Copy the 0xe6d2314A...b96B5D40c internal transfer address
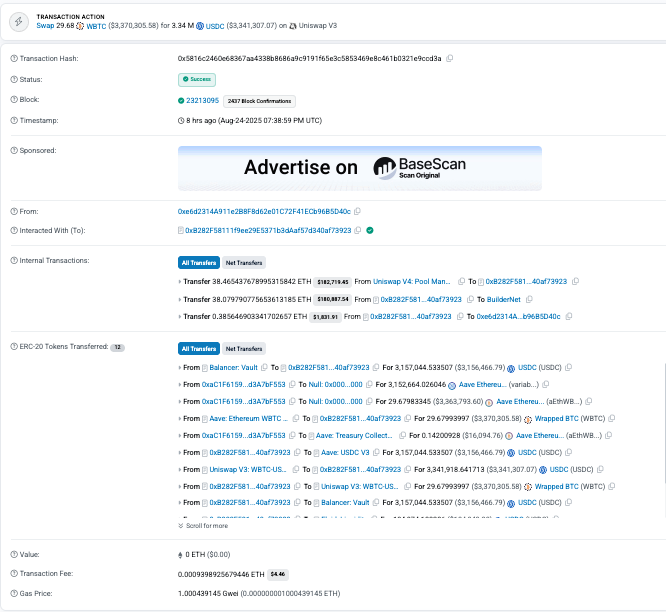The height and width of the screenshot is (612, 666). pyautogui.click(x=569, y=316)
